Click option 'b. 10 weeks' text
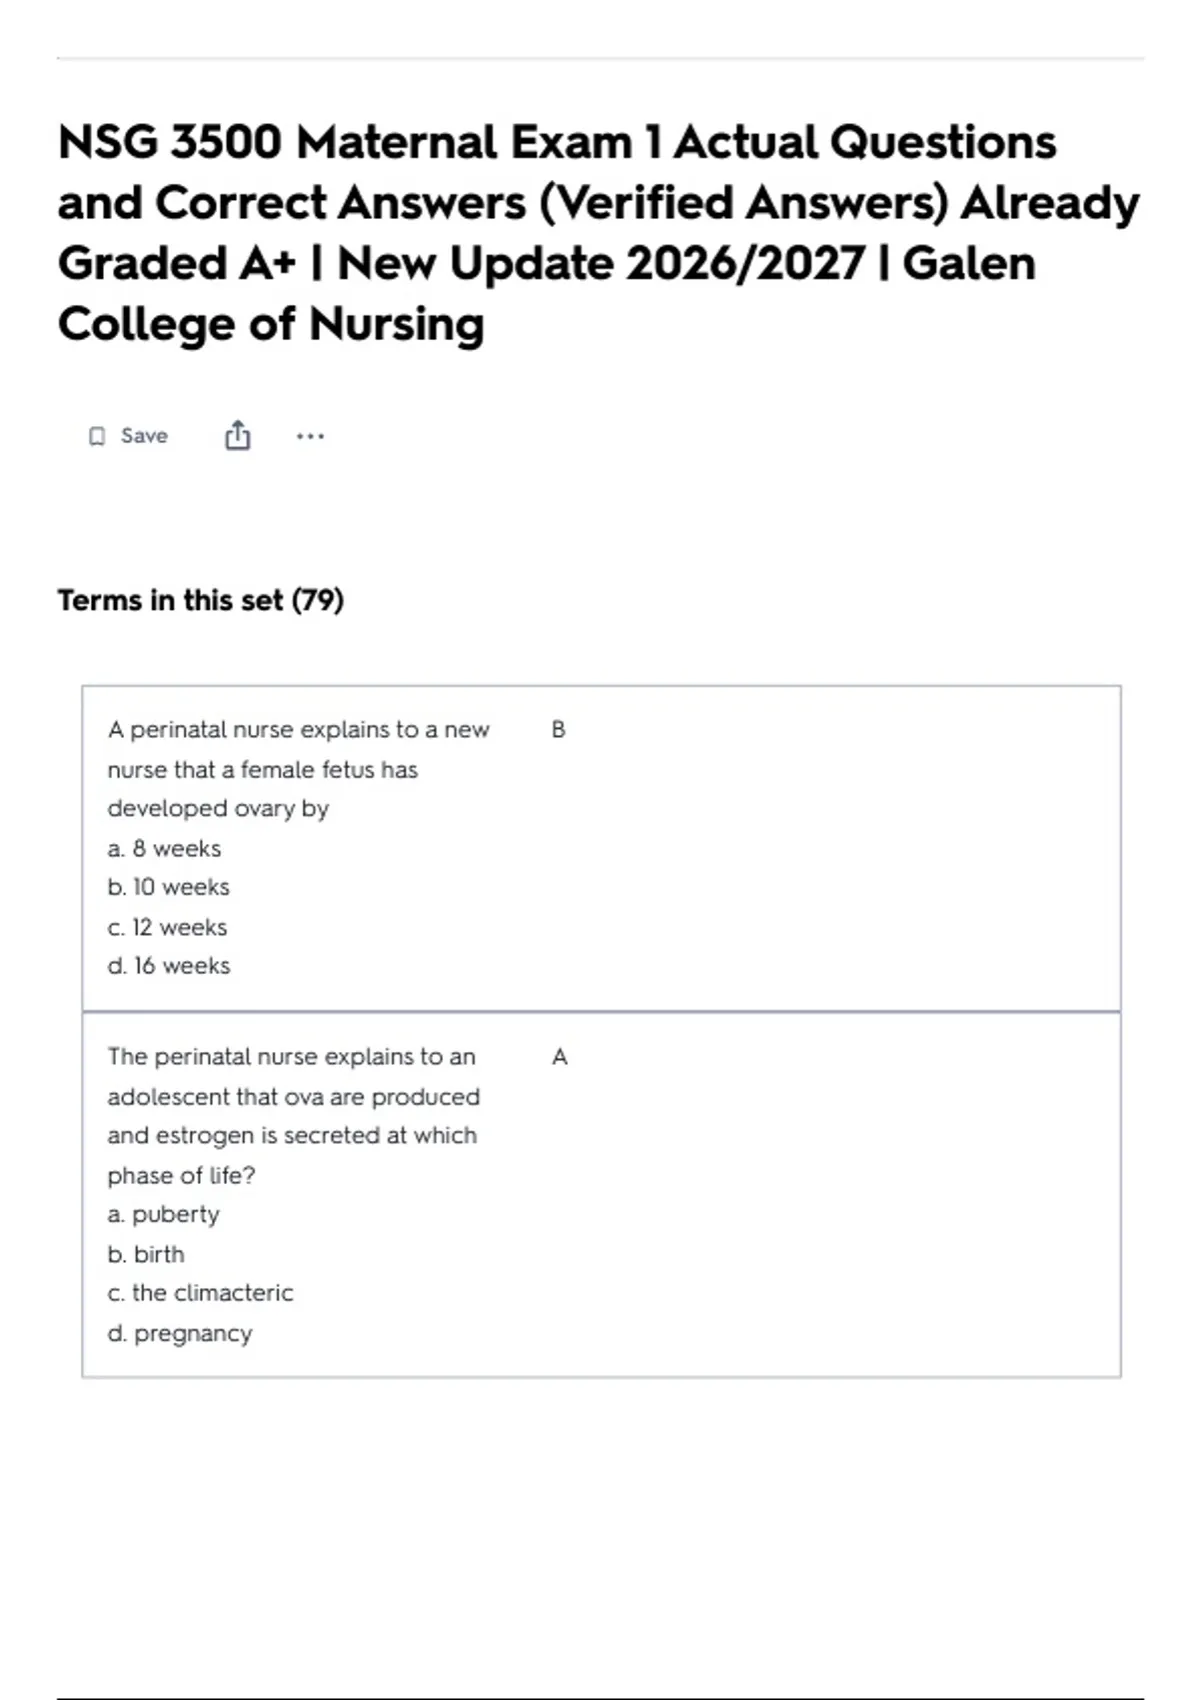Screen dimensions: 1200x1700 pyautogui.click(x=168, y=887)
